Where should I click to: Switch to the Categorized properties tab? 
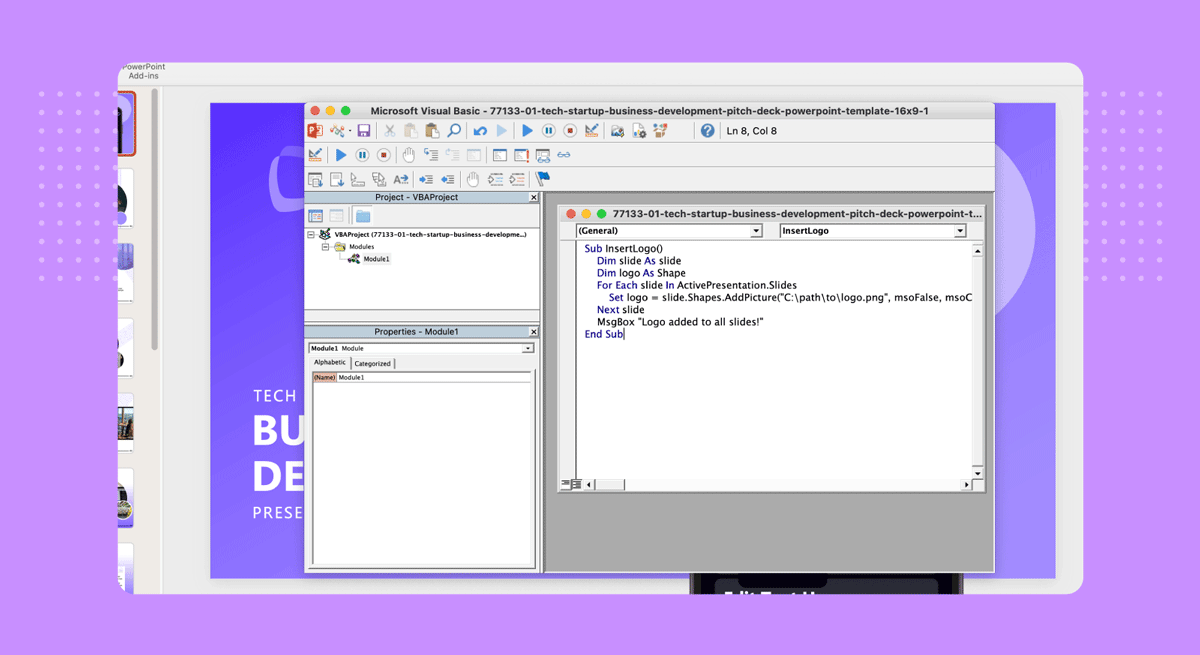[372, 363]
